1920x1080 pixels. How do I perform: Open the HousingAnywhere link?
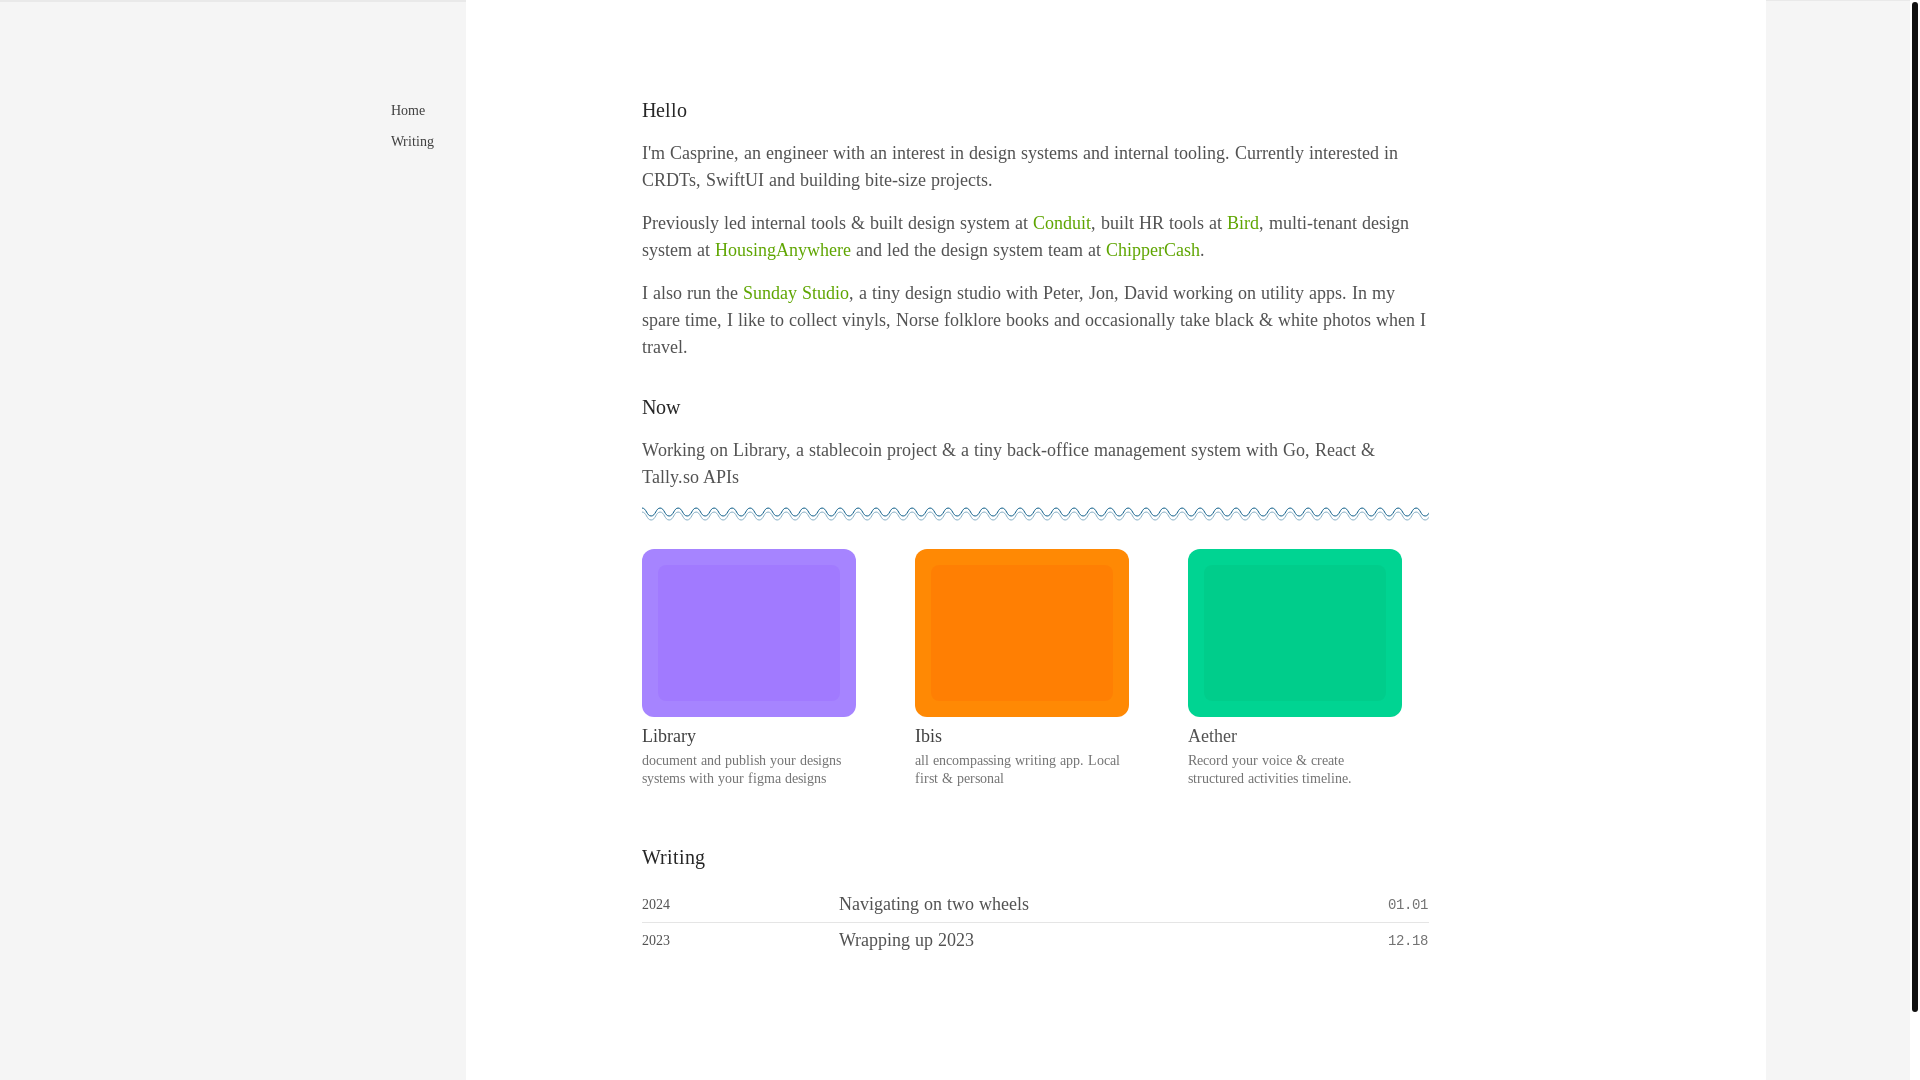(782, 250)
